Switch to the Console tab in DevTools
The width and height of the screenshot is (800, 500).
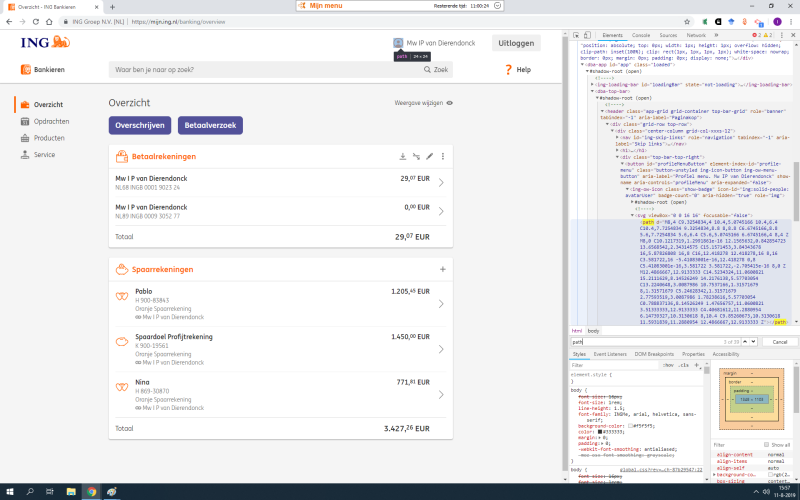tap(639, 35)
